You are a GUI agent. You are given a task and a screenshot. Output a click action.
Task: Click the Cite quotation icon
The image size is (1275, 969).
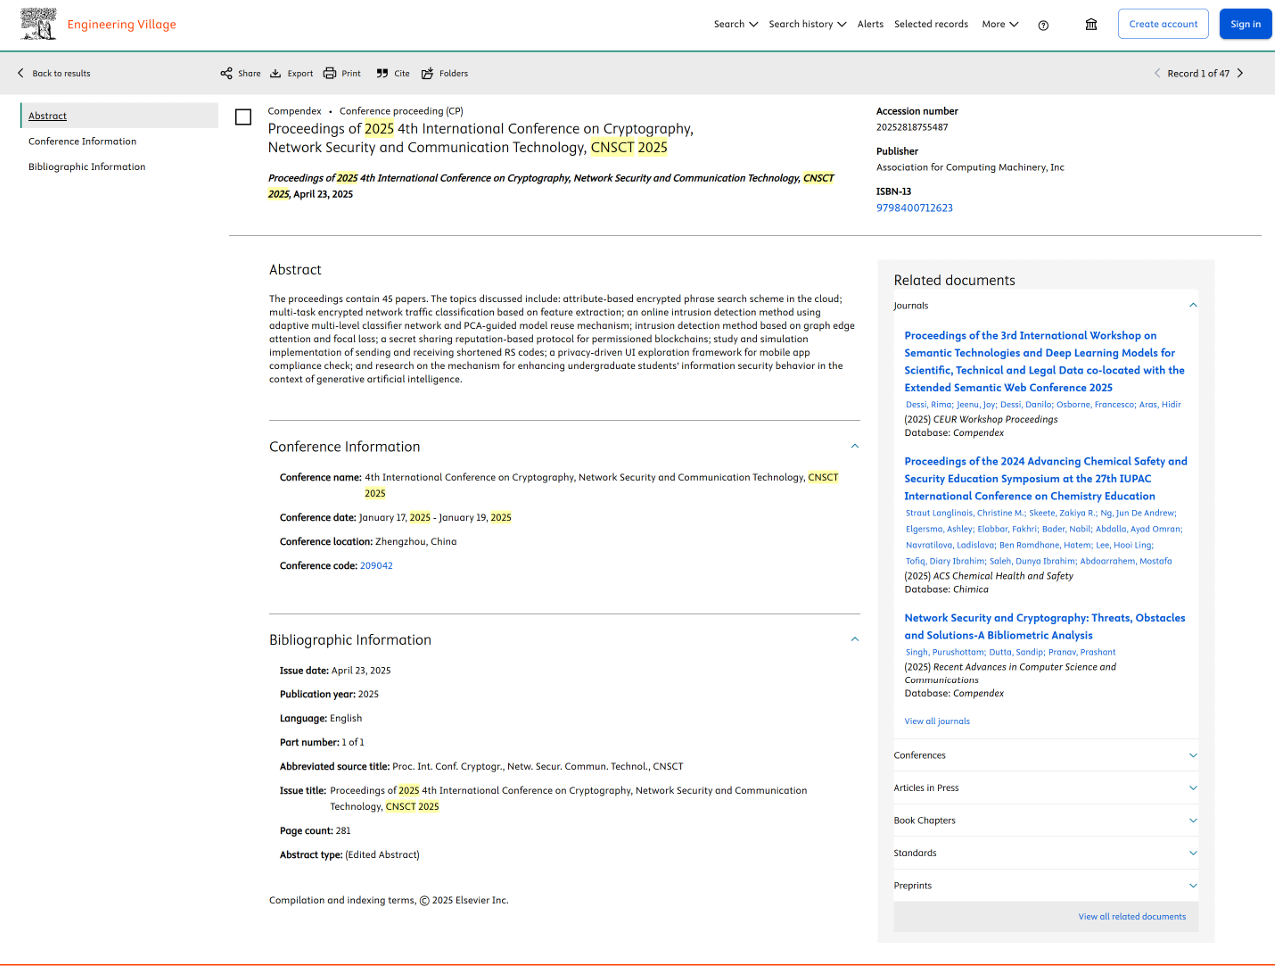[x=382, y=73]
